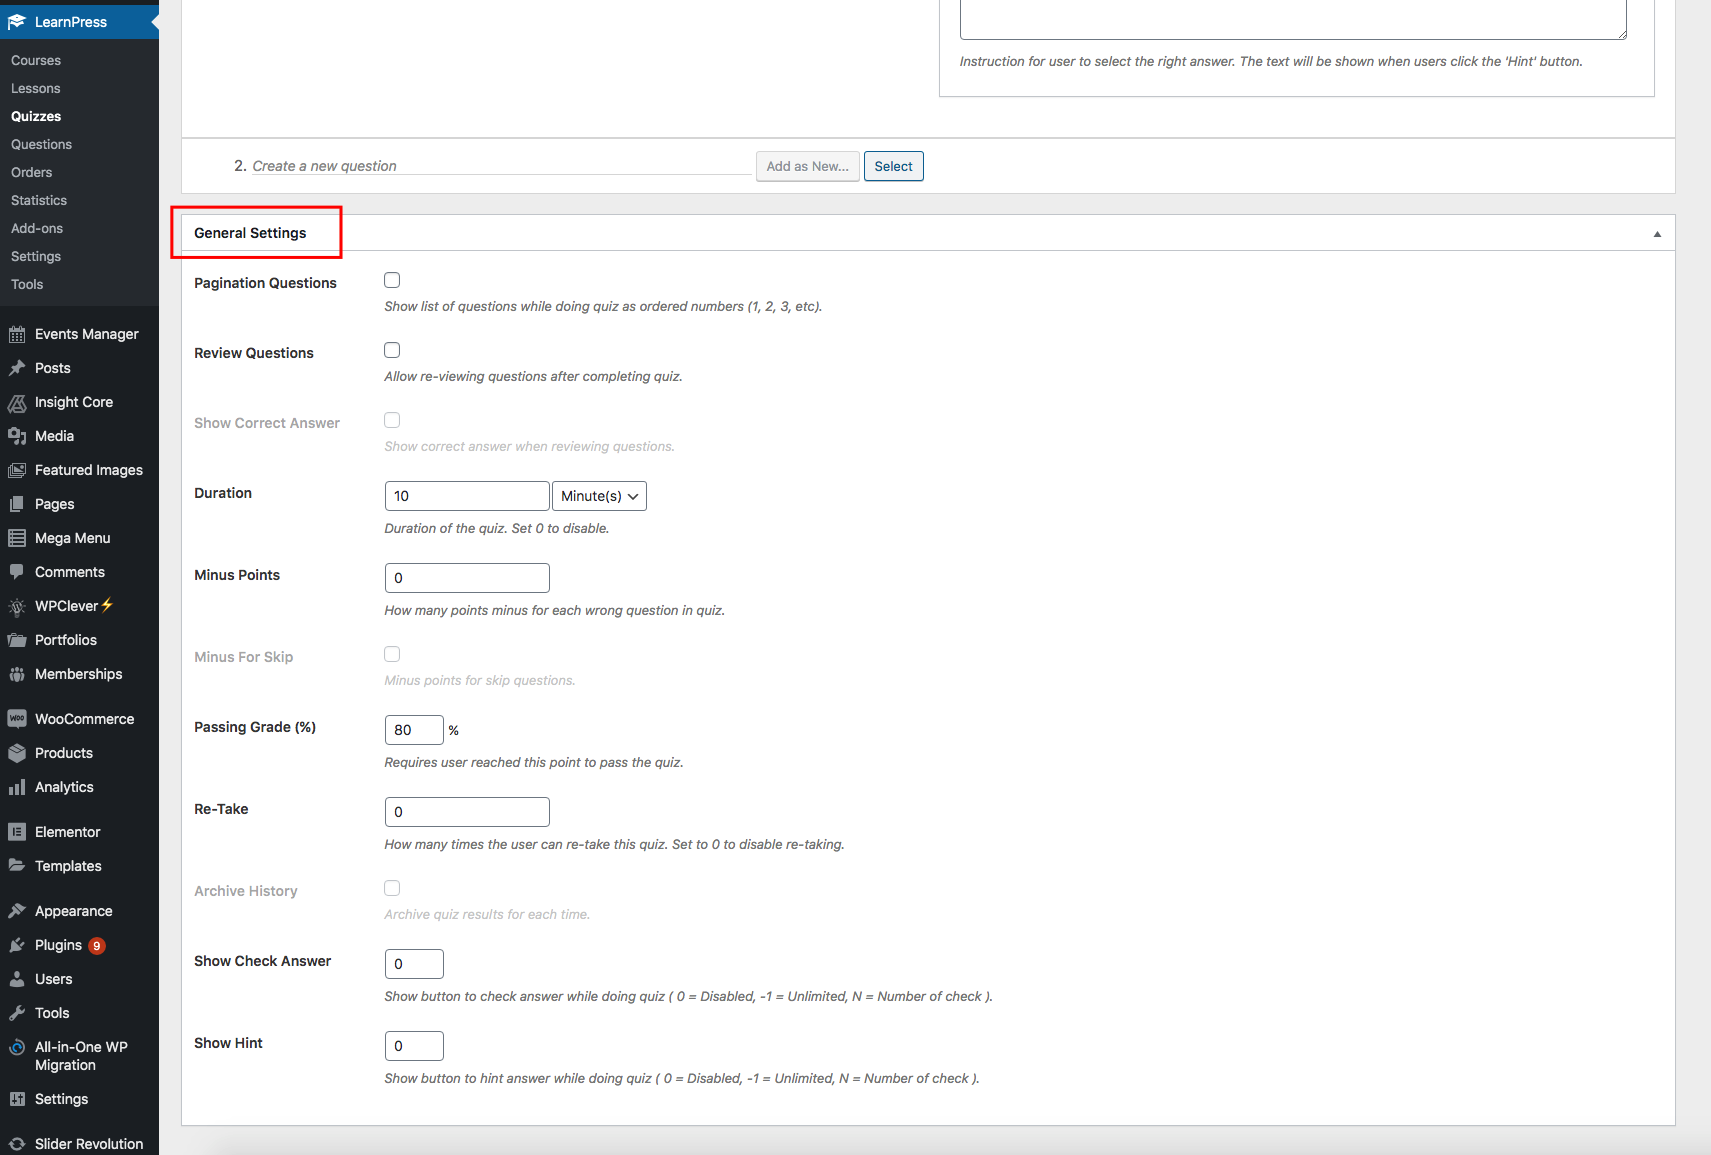Screen dimensions: 1711x1155
Task: Click the Users person icon
Action: [17, 979]
